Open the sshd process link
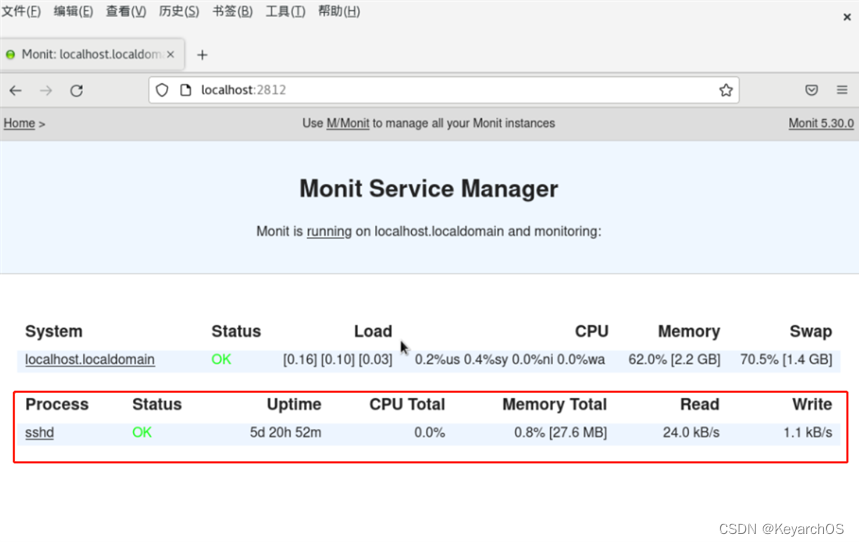The image size is (859, 546). click(x=39, y=433)
